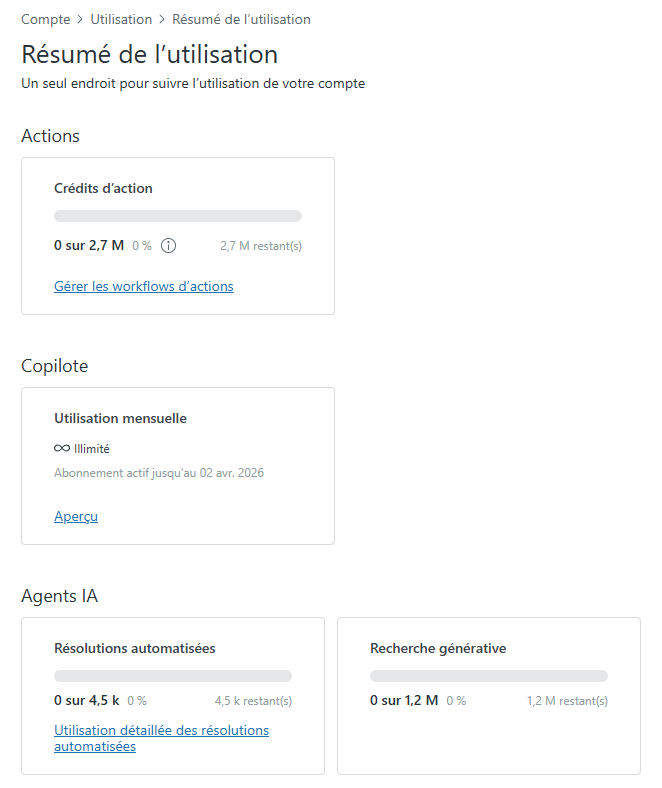The width and height of the screenshot is (662, 788).
Task: Go to the Compte breadcrumb
Action: point(46,20)
